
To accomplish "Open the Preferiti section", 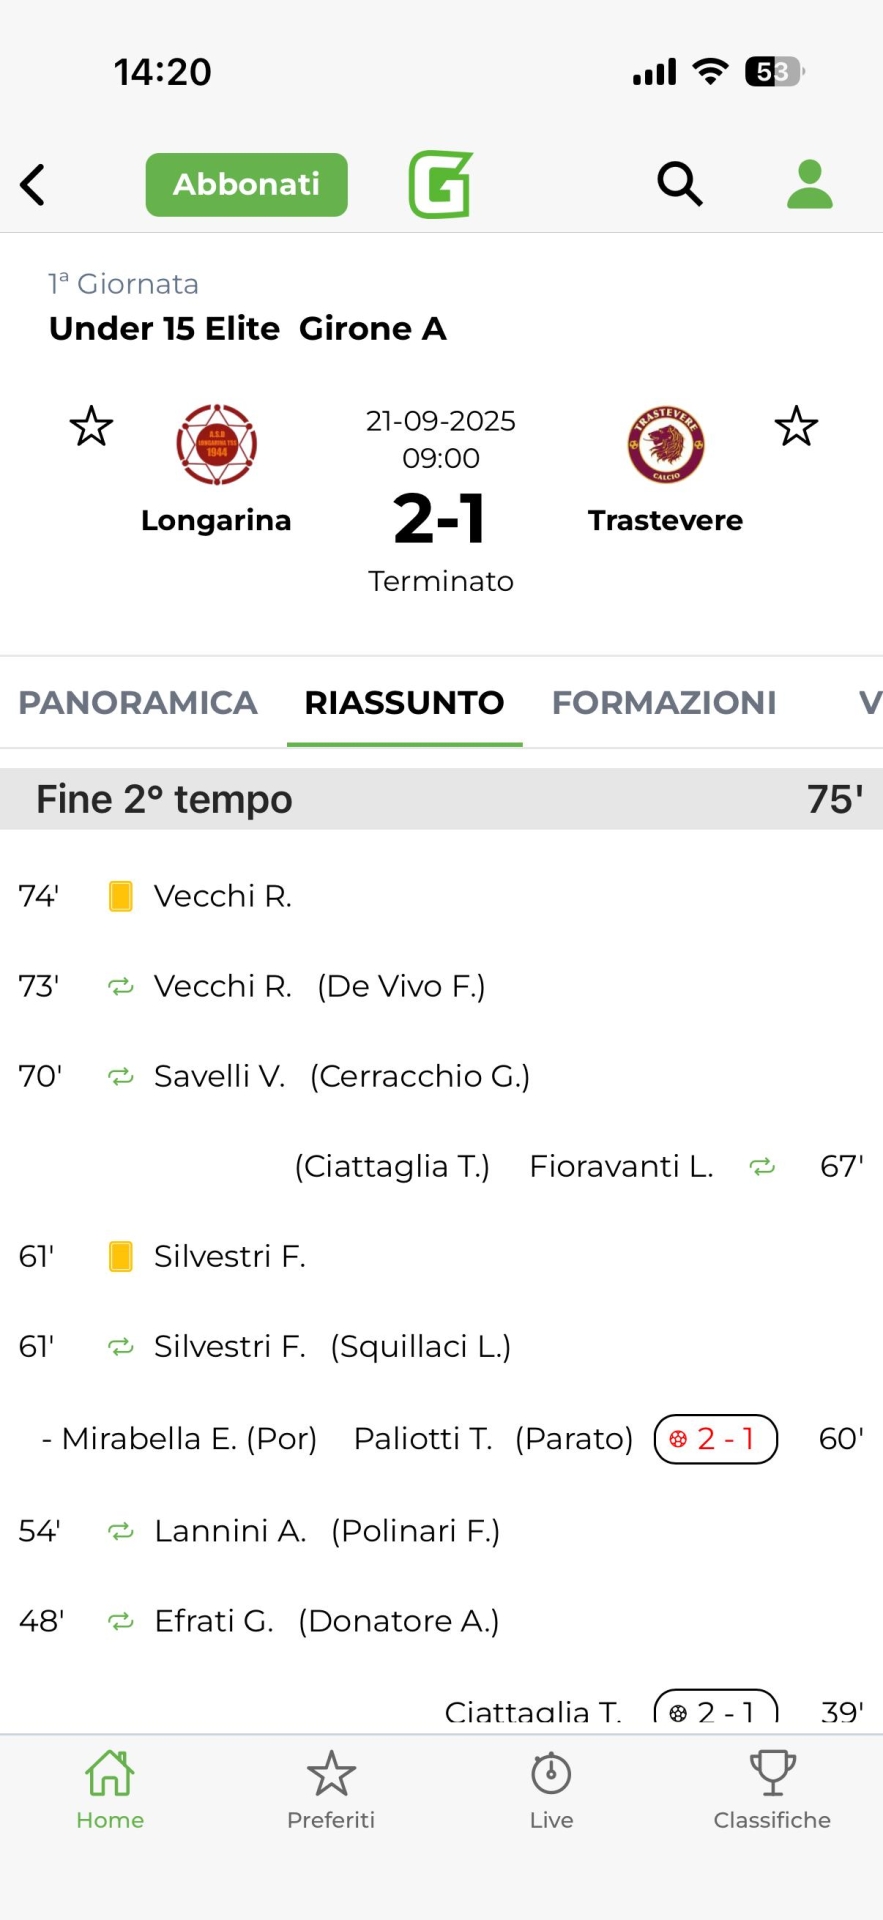I will pos(331,1790).
